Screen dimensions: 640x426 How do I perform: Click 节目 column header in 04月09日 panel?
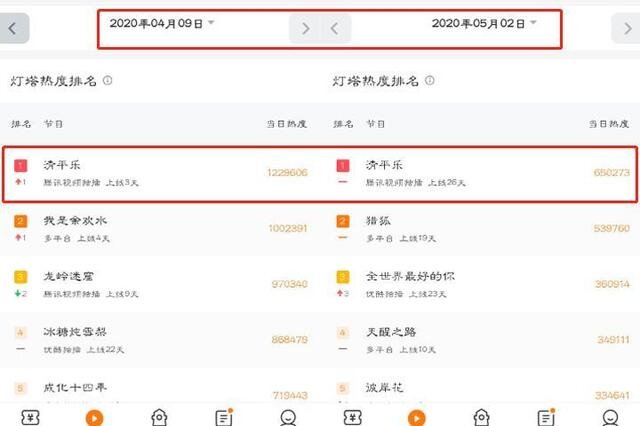click(53, 124)
